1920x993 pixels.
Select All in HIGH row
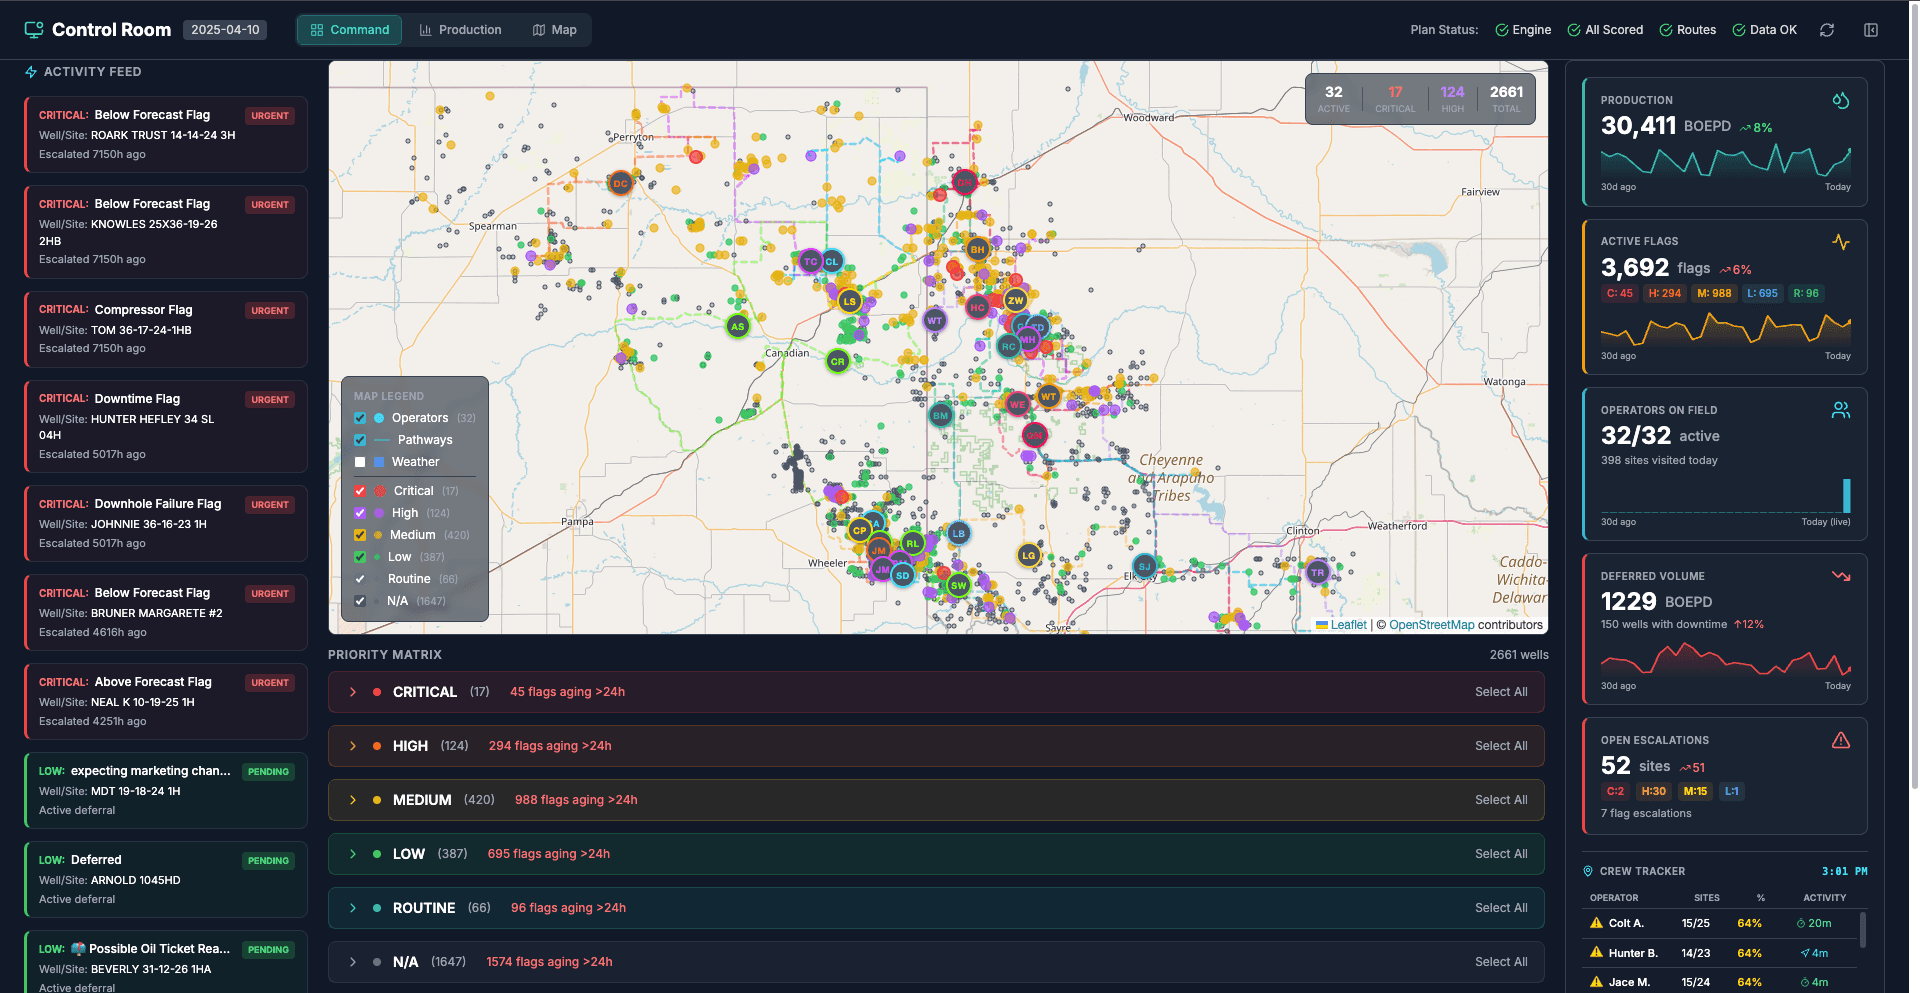(x=1501, y=746)
